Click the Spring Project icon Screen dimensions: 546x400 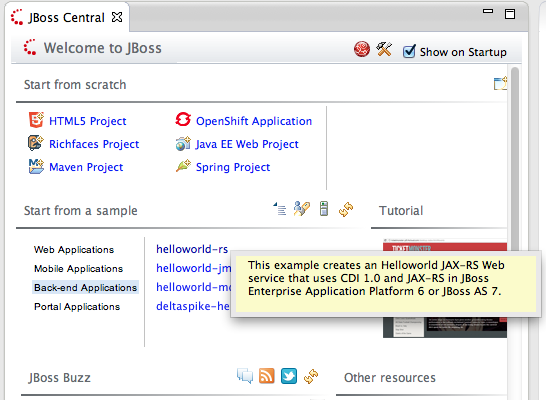pyautogui.click(x=183, y=166)
